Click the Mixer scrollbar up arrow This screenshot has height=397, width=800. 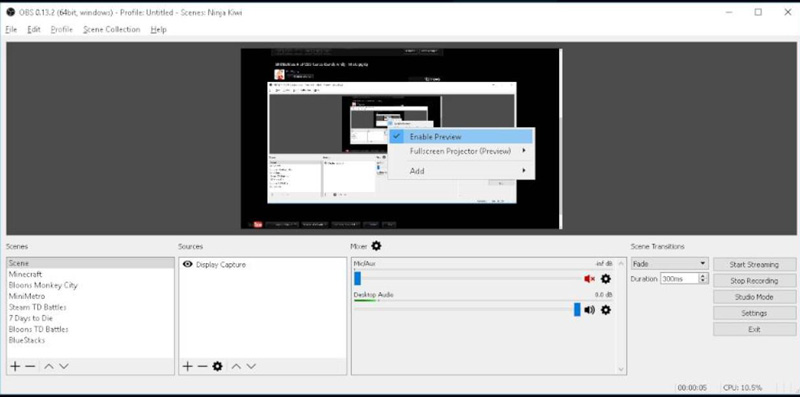coord(621,264)
